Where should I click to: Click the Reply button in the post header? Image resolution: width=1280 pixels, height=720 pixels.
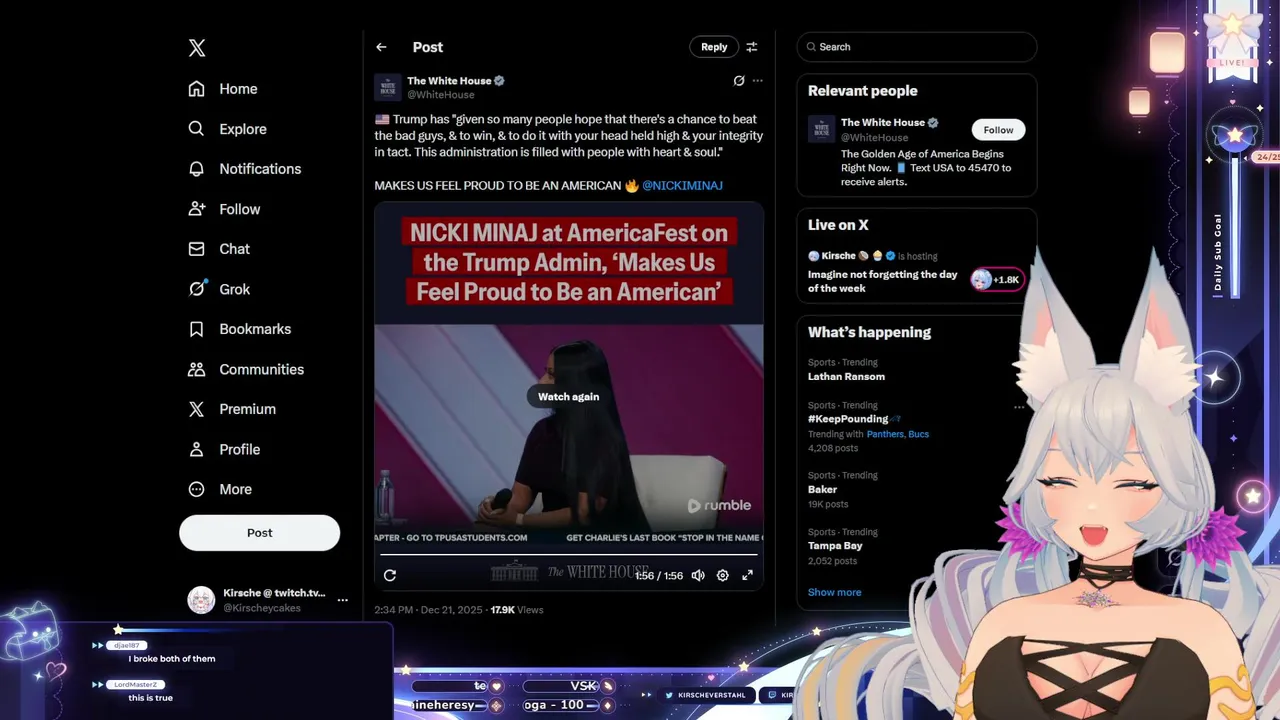(714, 47)
